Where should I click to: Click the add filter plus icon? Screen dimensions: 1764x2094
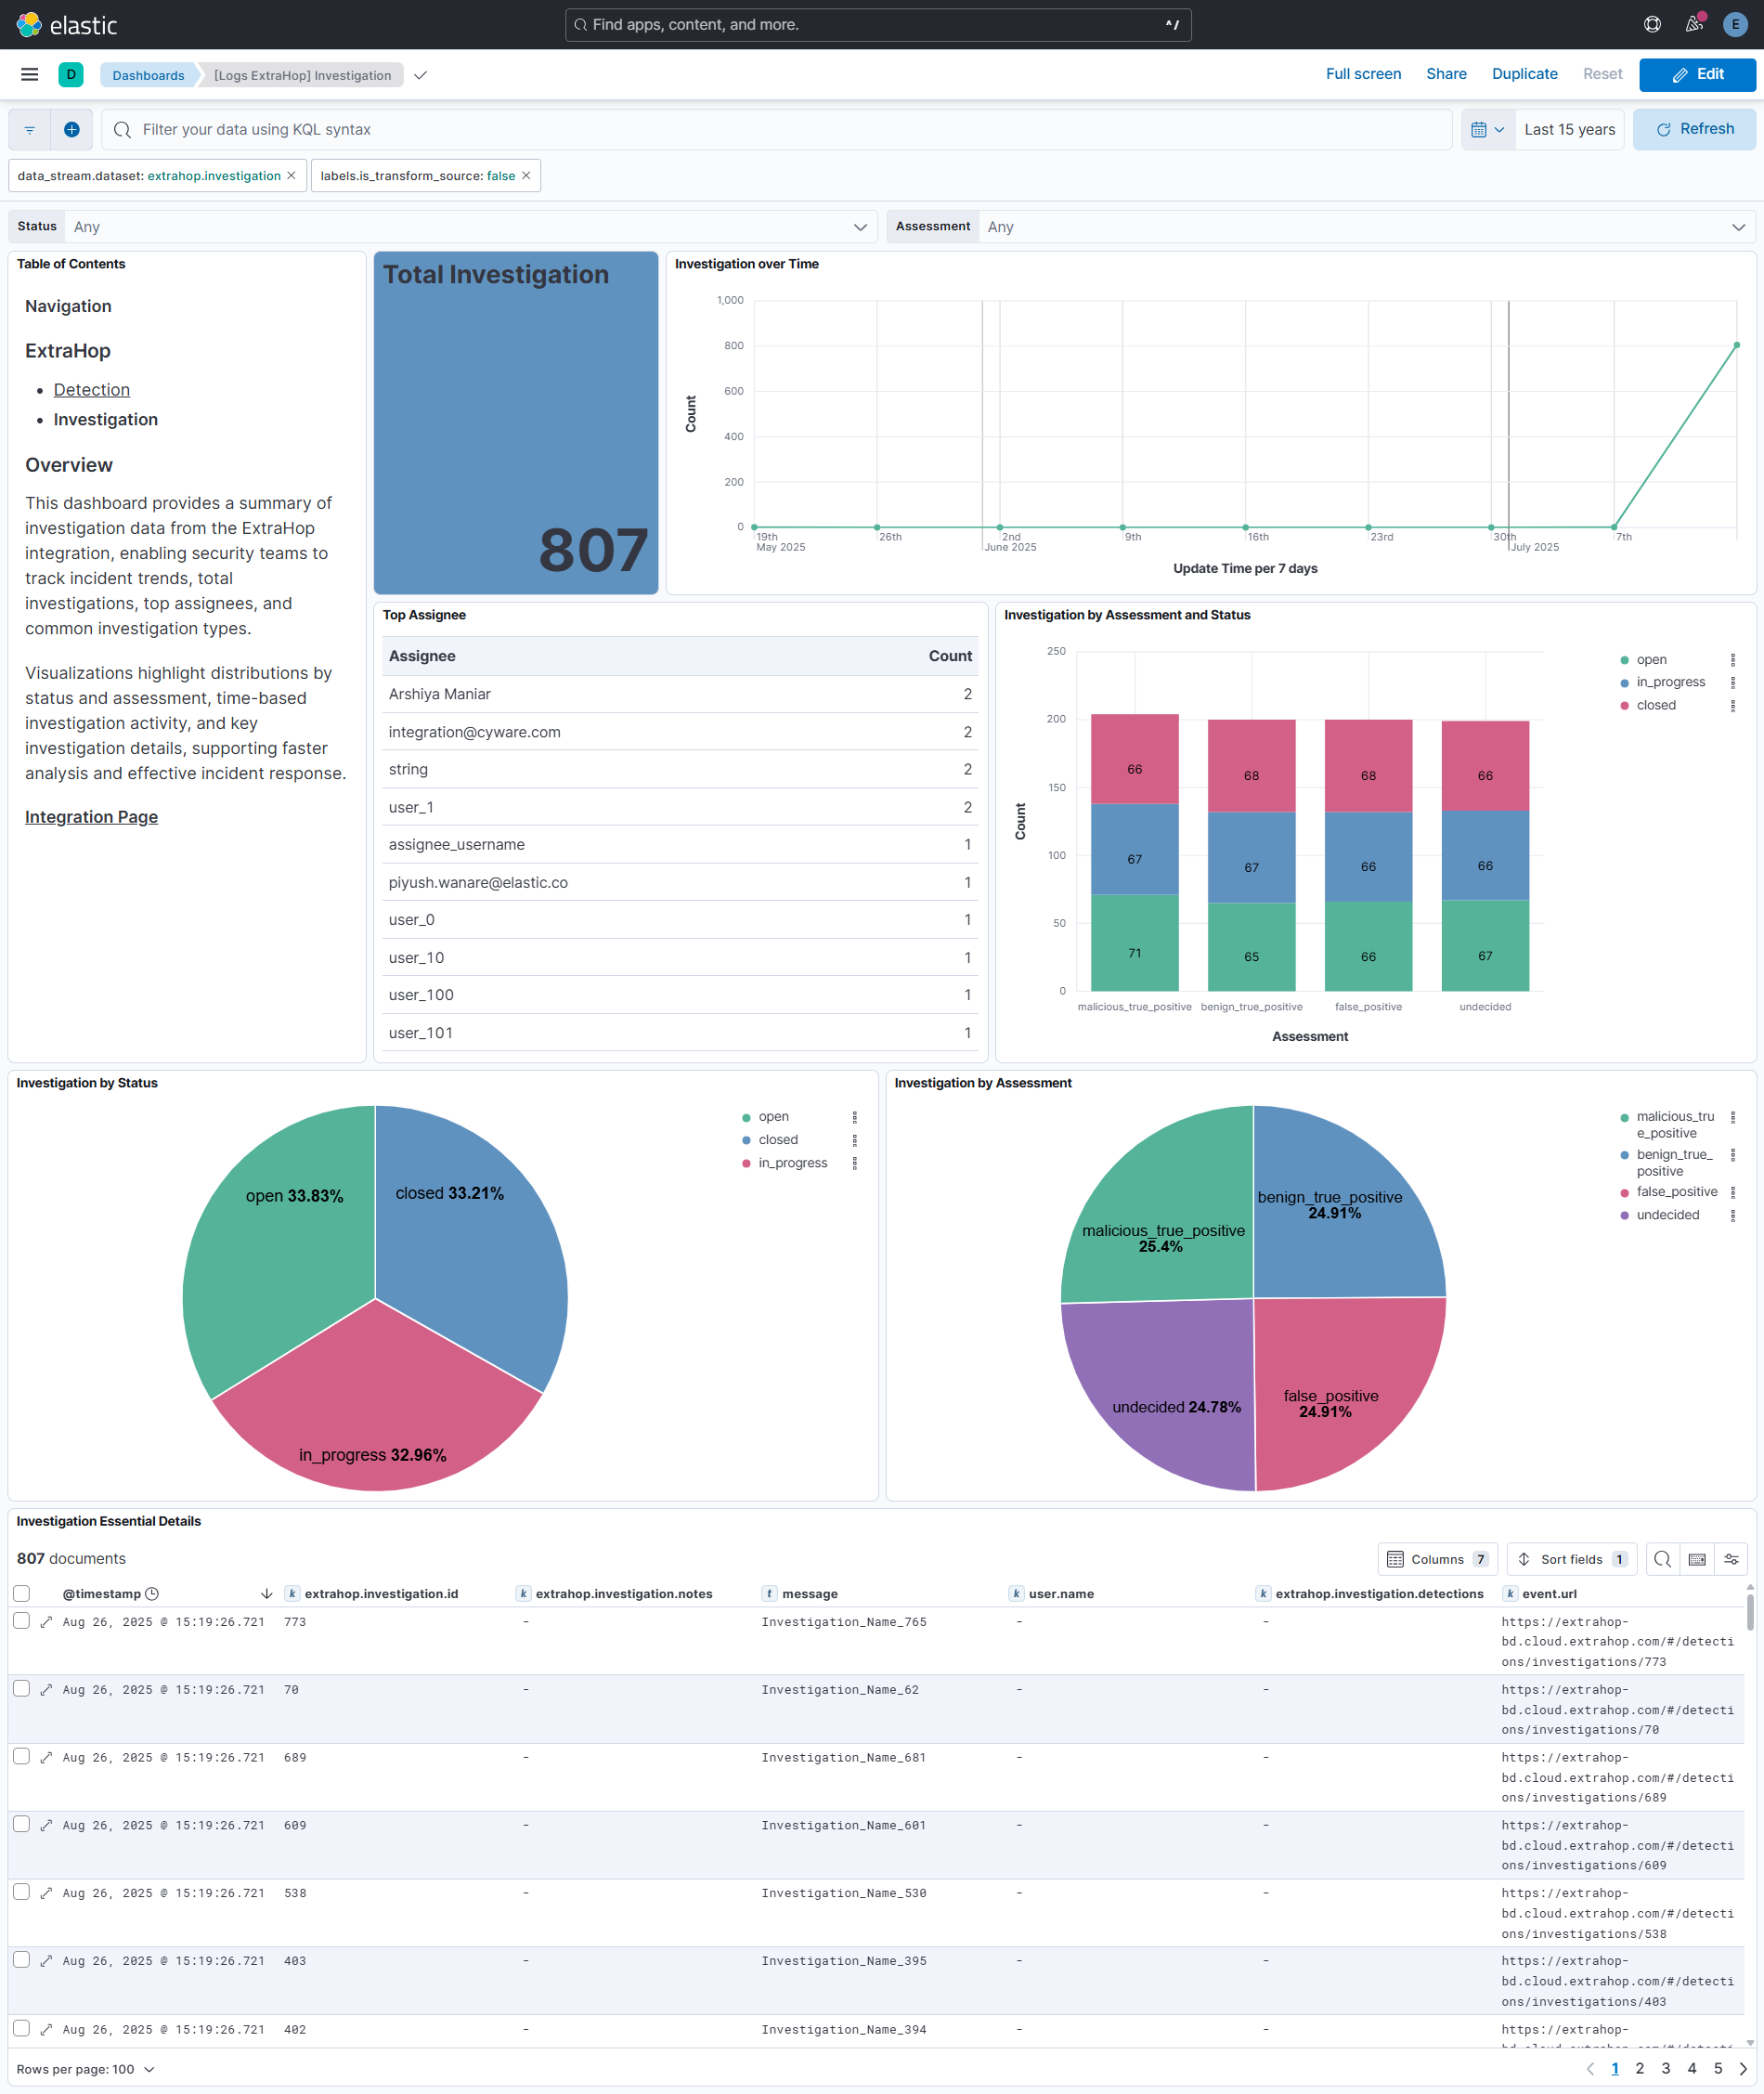coord(72,129)
